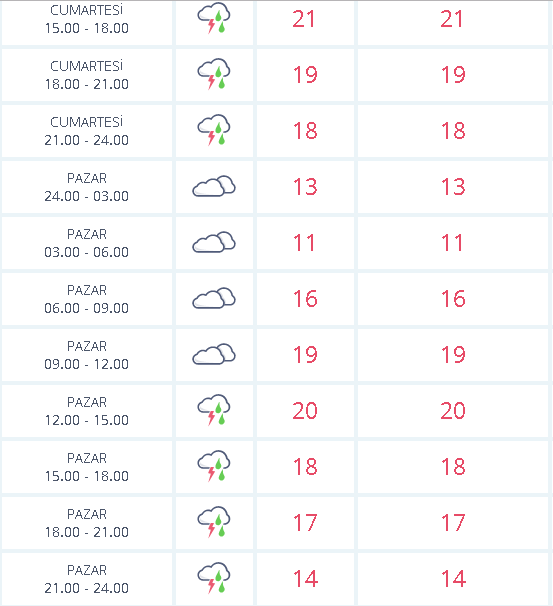Click first temperature 14 in Pazar 21.00 row

[305, 579]
